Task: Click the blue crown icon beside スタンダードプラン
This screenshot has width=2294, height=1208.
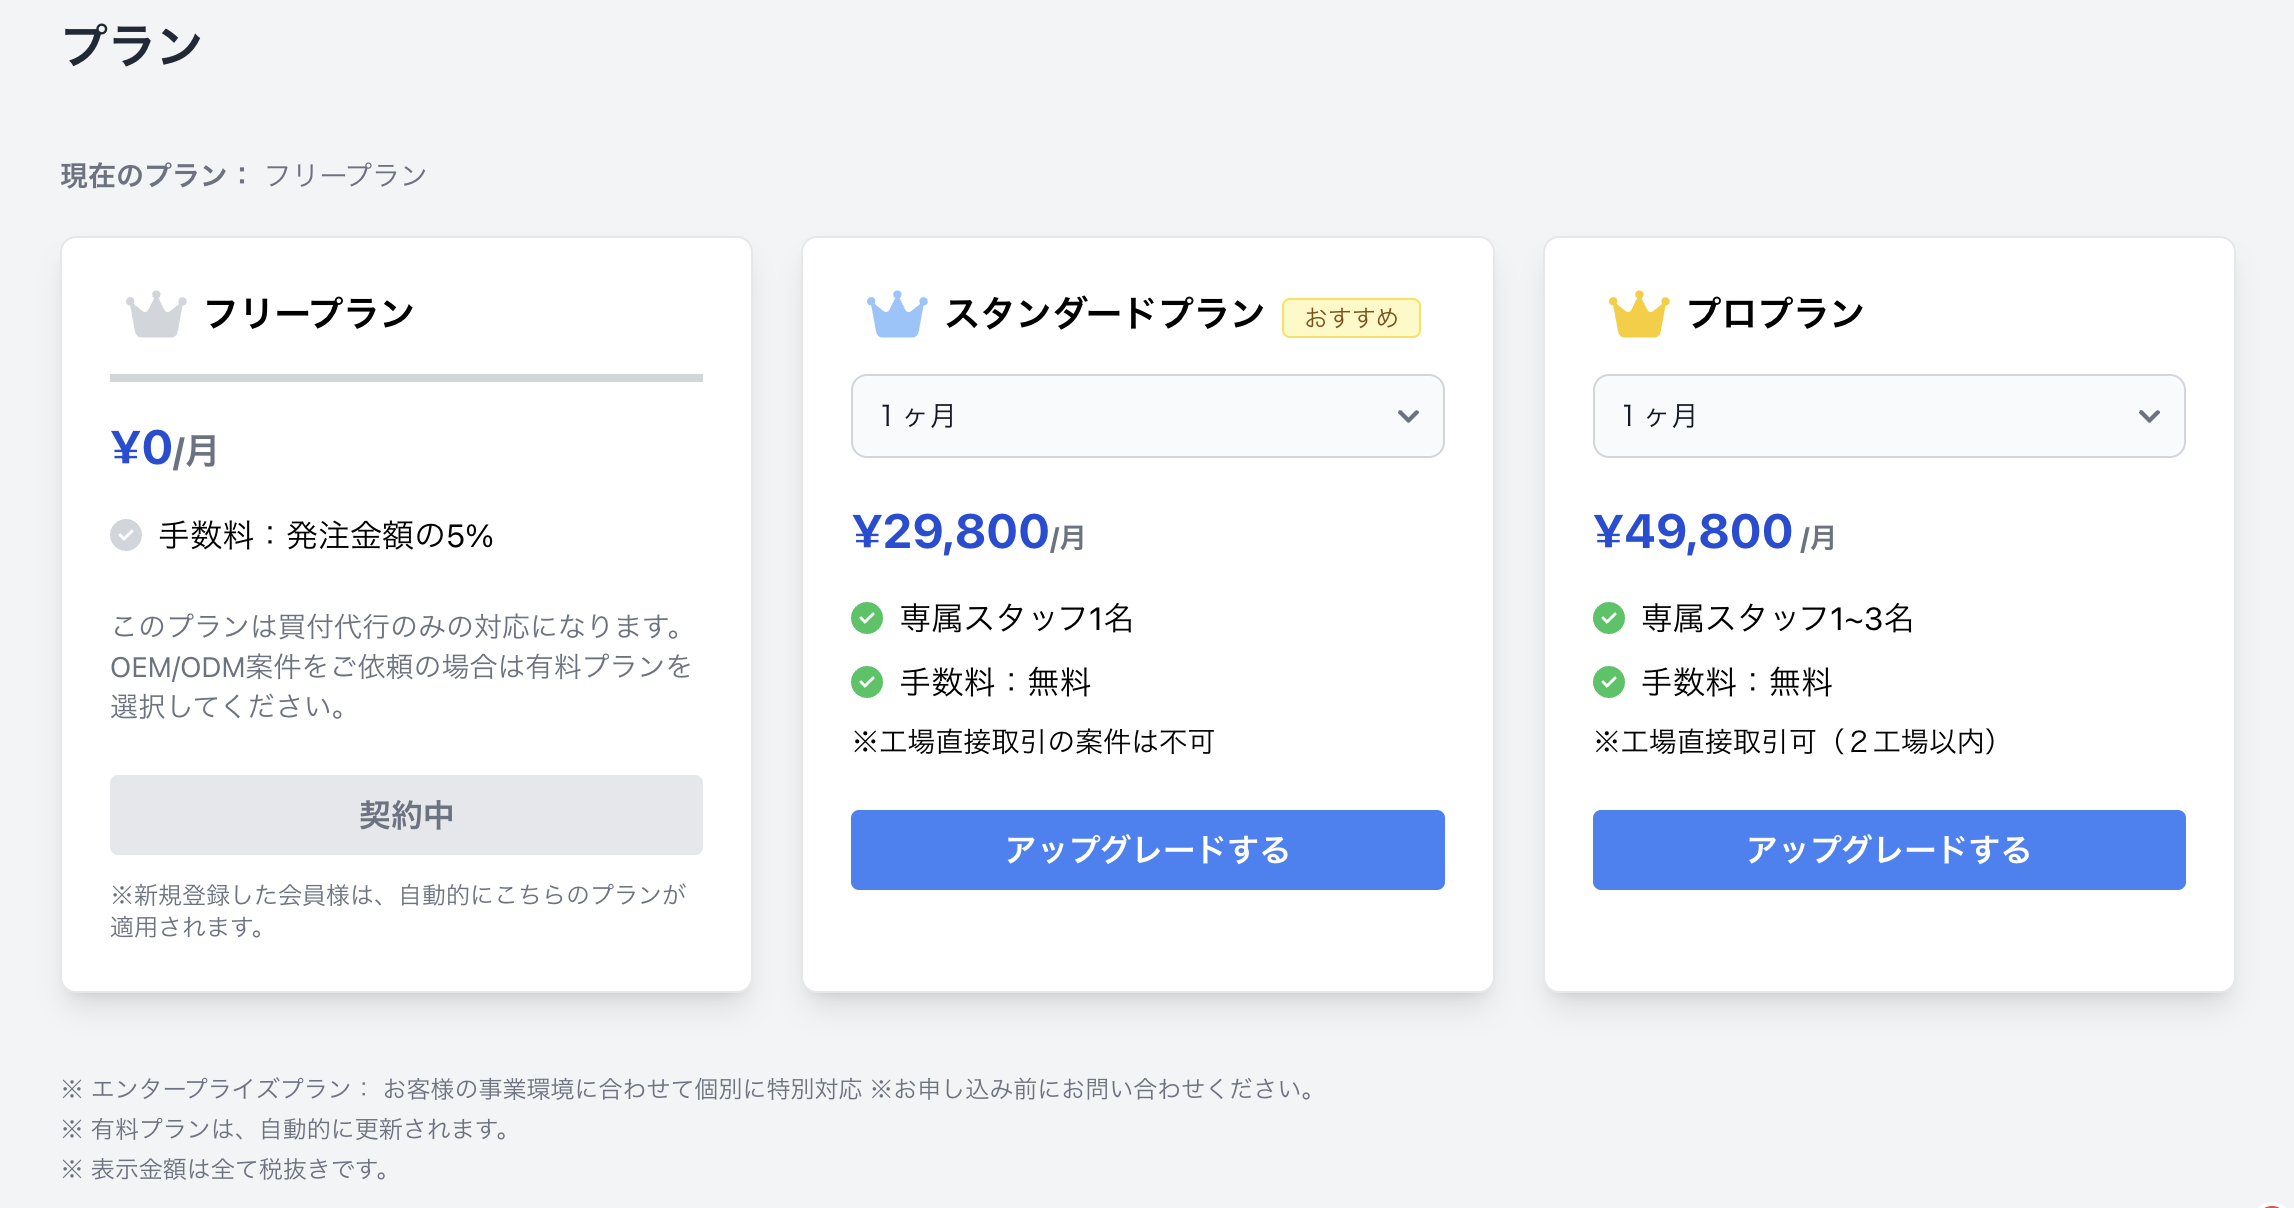Action: pyautogui.click(x=896, y=313)
